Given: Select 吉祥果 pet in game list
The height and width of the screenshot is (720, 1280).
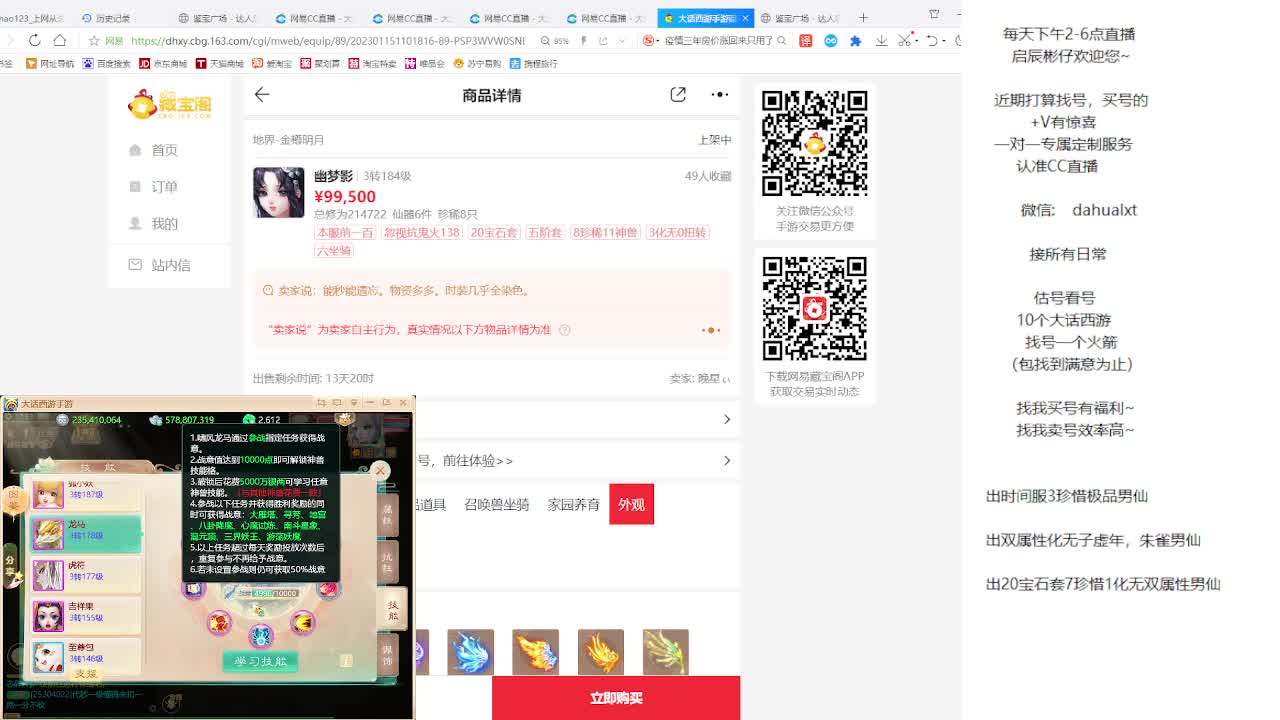Looking at the screenshot, I should click(x=86, y=615).
